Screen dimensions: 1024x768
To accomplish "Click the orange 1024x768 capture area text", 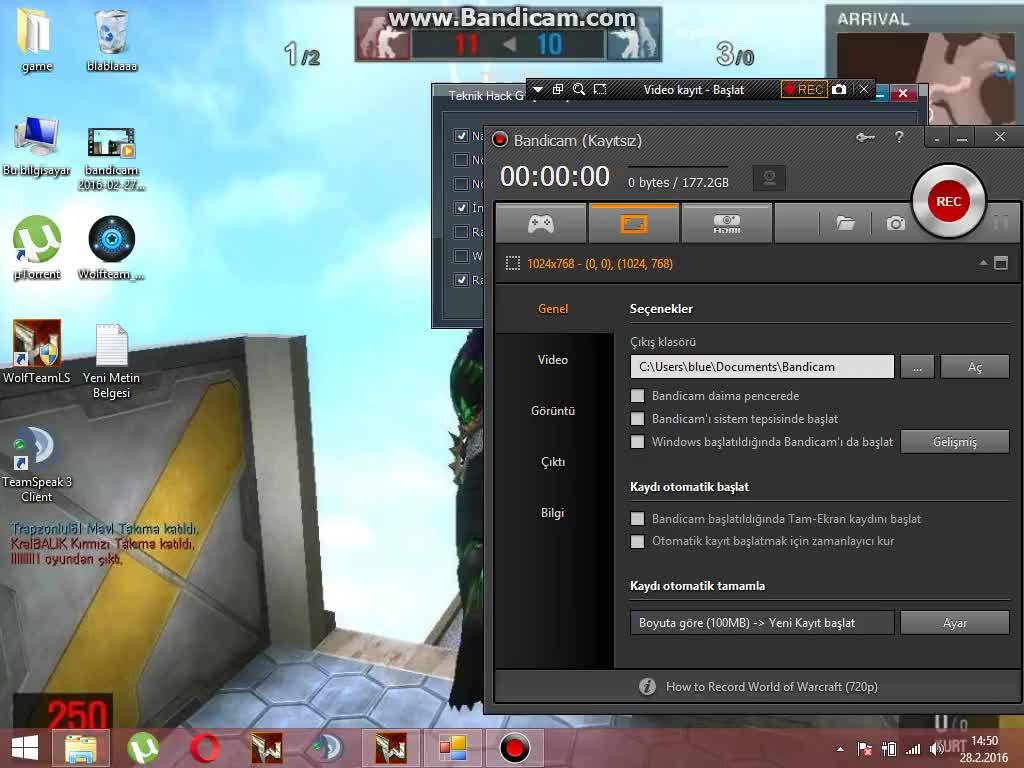I will (x=600, y=264).
